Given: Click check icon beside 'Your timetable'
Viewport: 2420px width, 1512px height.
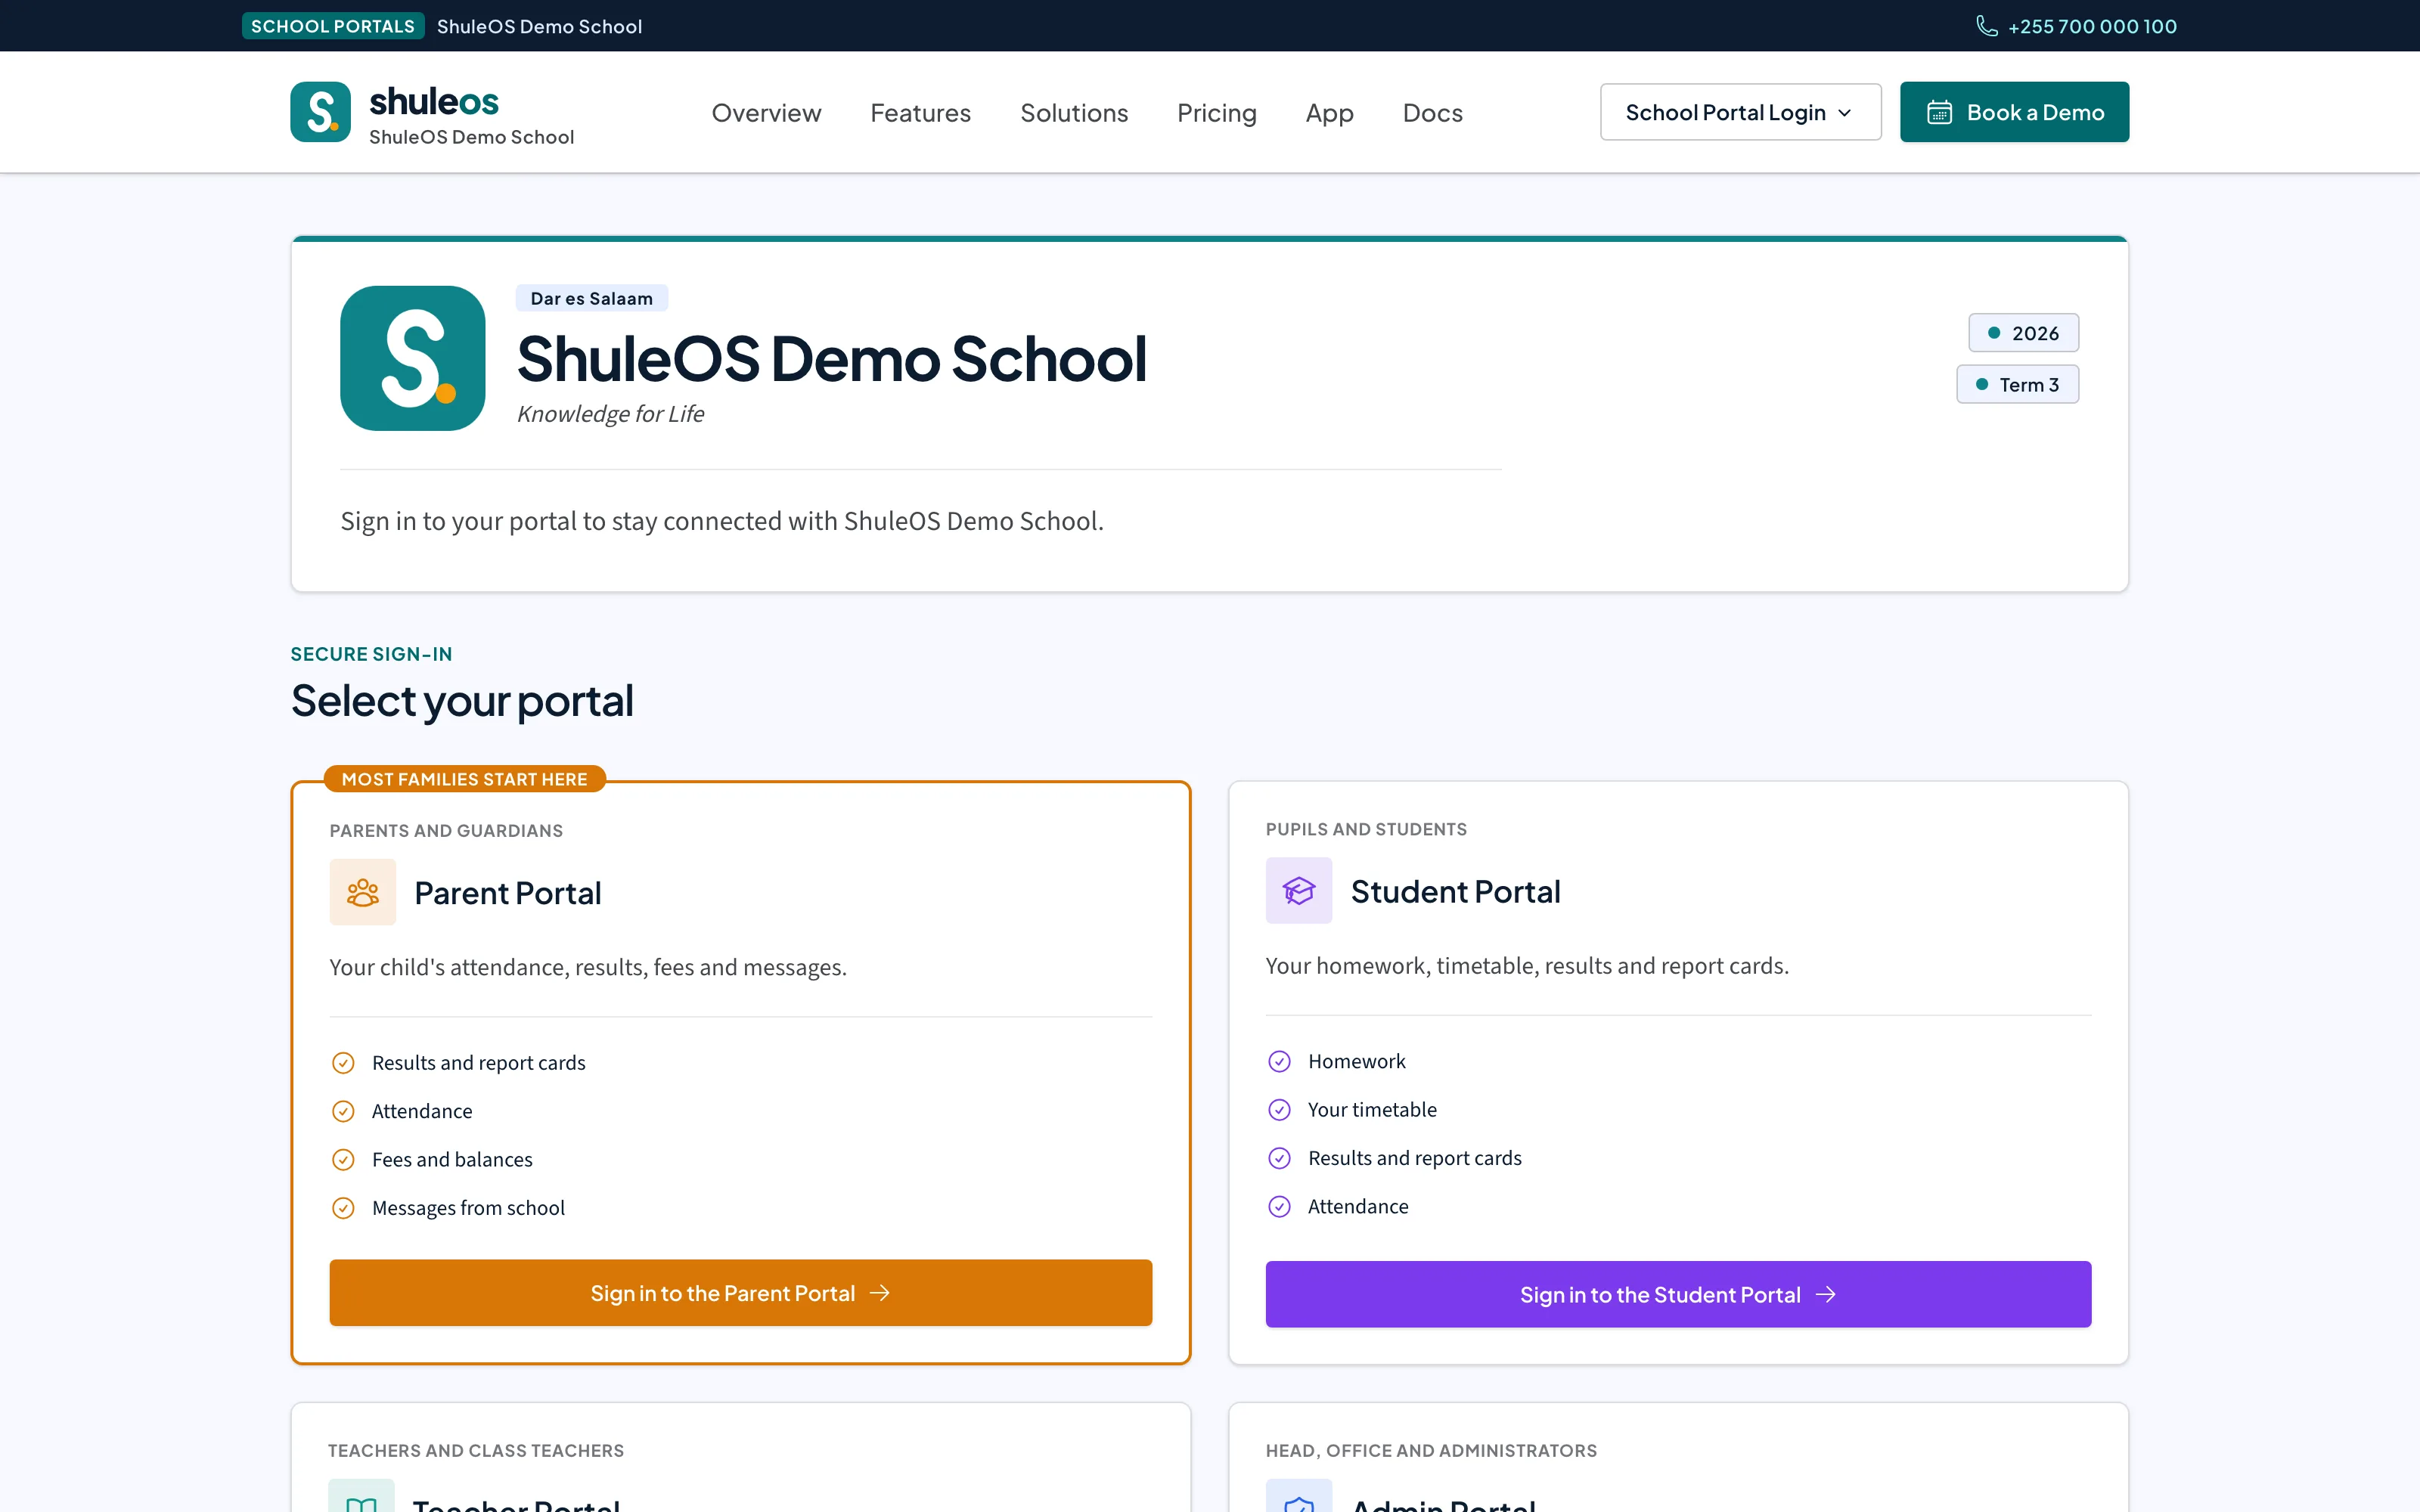Looking at the screenshot, I should (1279, 1109).
